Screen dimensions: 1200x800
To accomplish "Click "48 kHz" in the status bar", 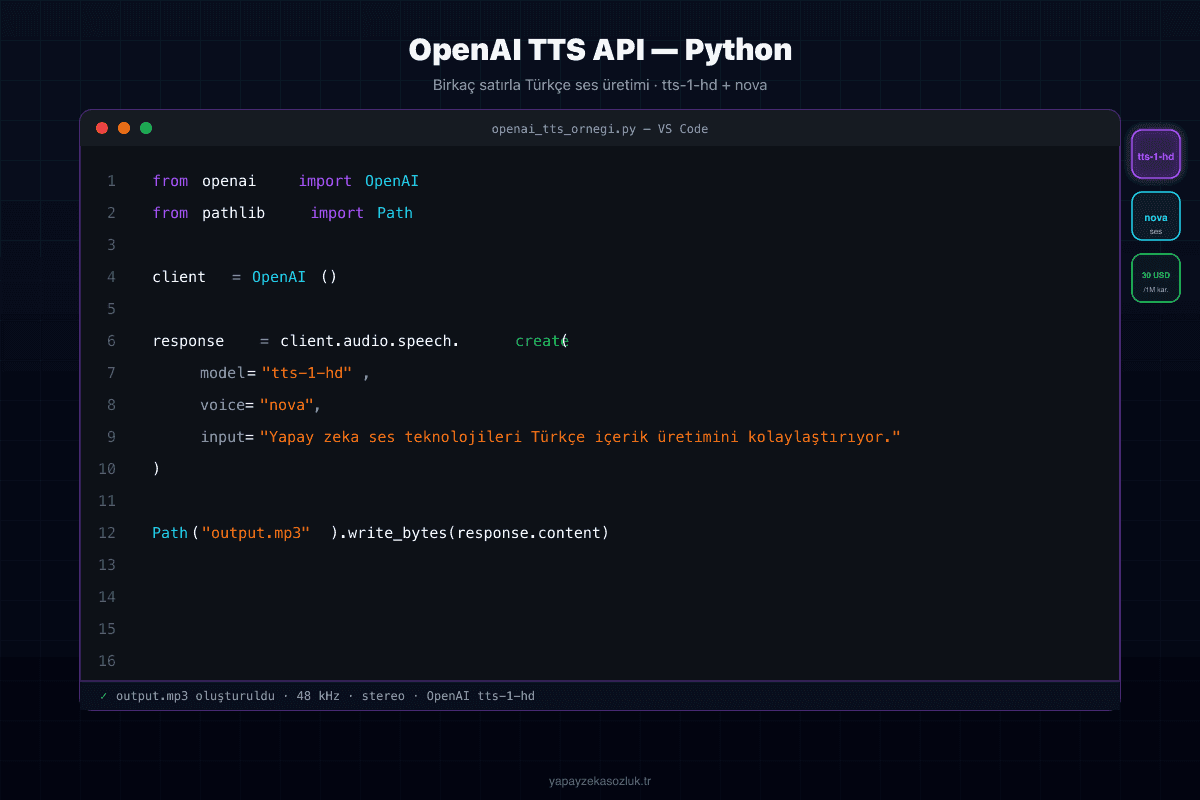I will (318, 695).
